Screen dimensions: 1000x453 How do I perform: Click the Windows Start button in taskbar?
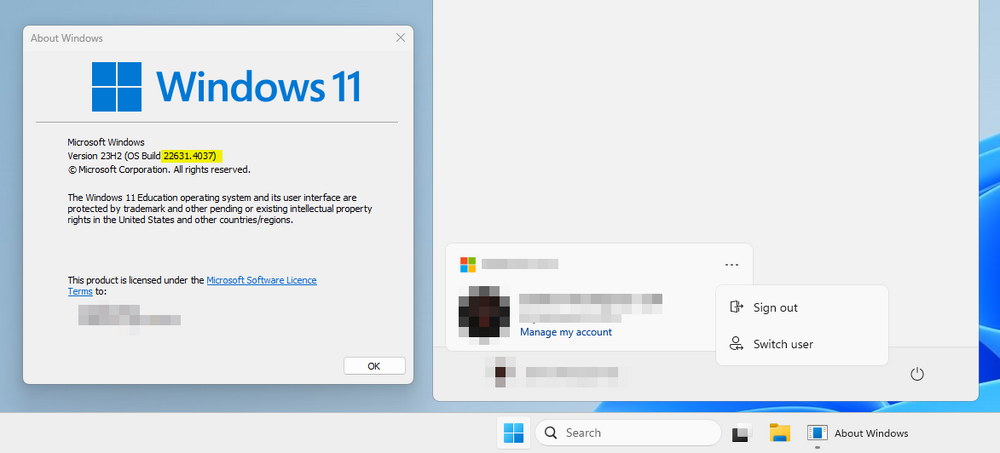[513, 433]
